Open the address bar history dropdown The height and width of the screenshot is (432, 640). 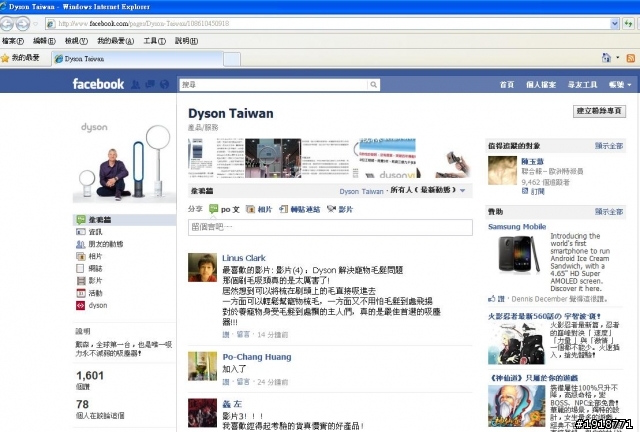click(x=615, y=24)
